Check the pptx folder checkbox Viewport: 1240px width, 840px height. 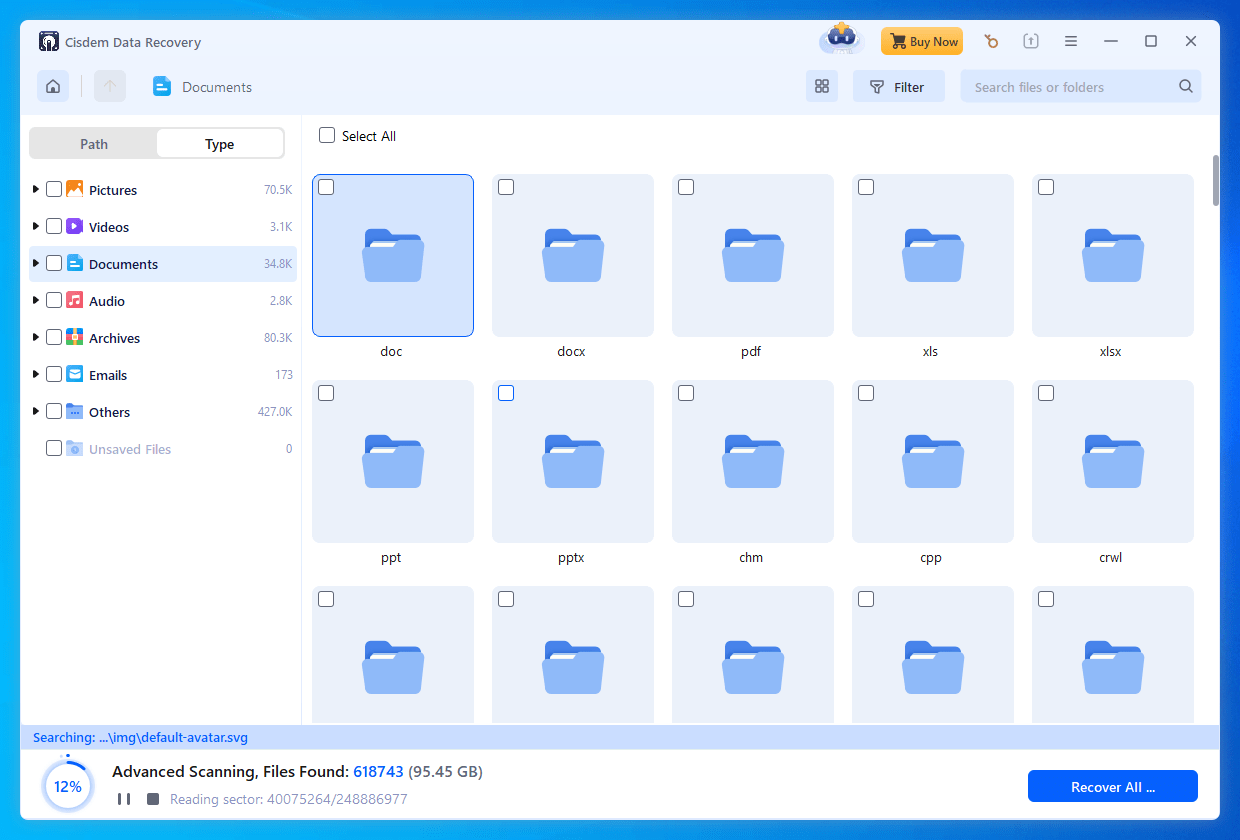[506, 393]
